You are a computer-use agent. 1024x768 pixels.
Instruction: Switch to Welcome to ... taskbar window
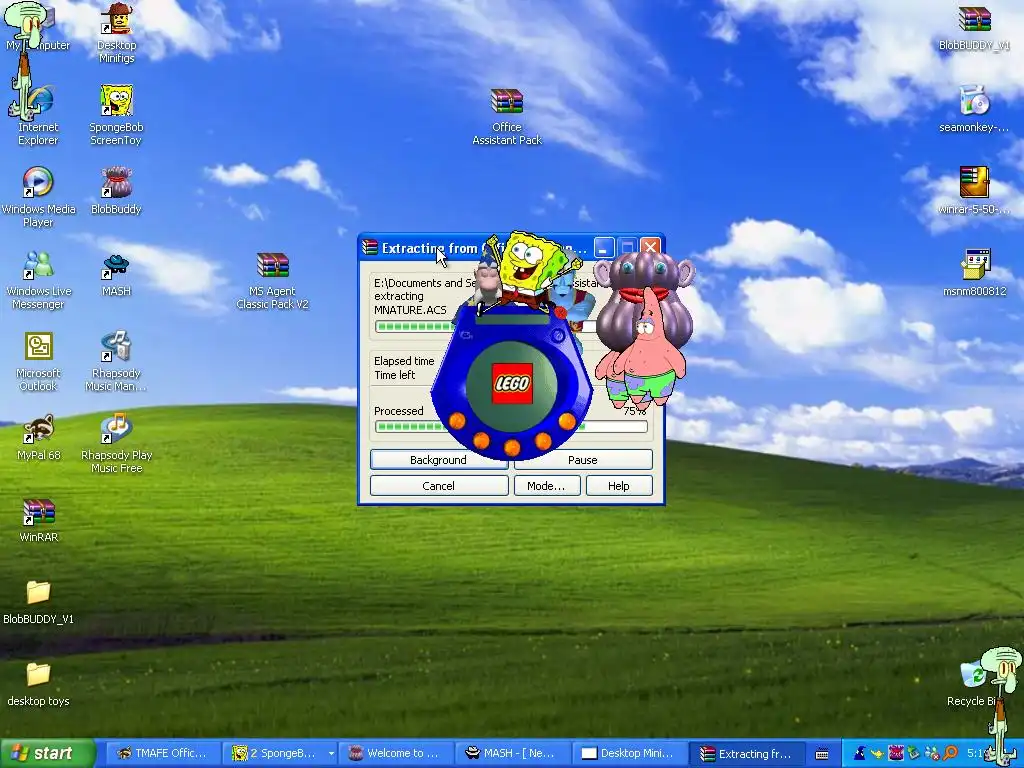[395, 753]
